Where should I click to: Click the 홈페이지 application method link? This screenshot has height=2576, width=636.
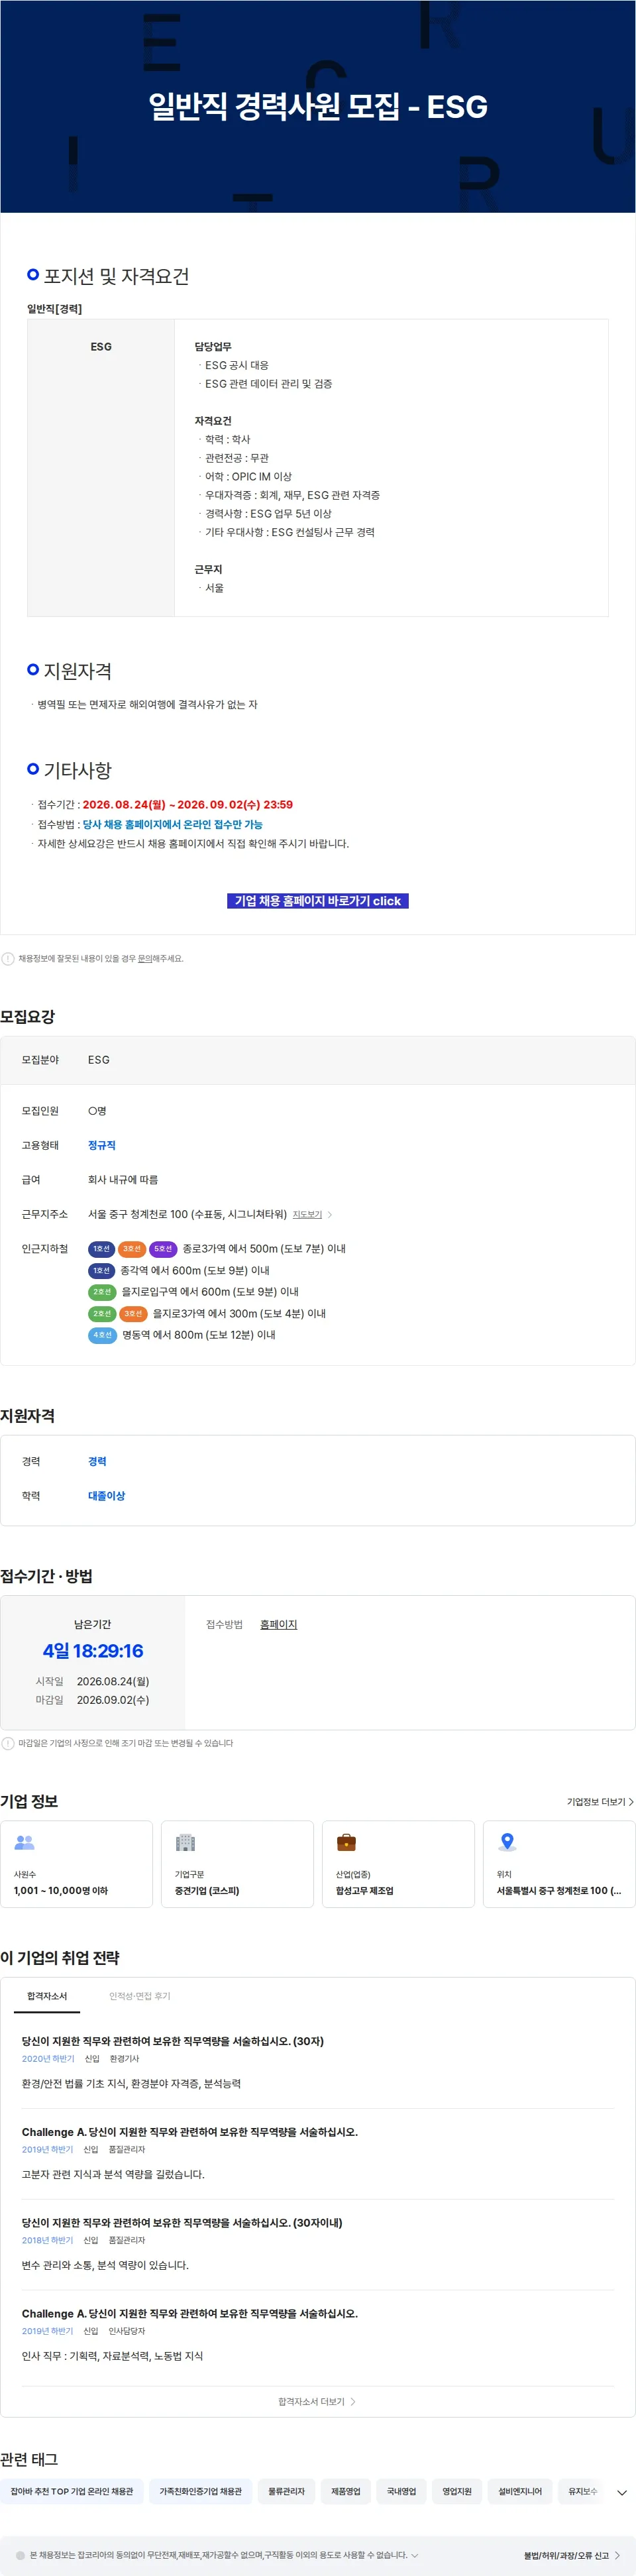[x=278, y=1624]
